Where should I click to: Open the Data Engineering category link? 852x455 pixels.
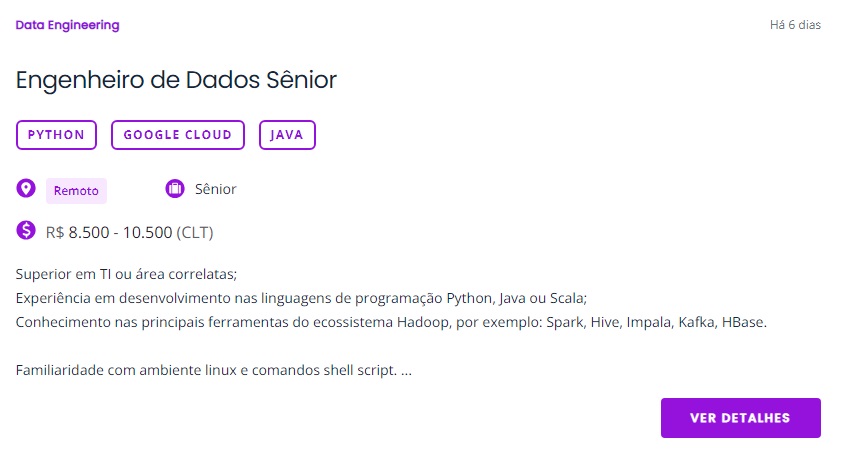67,25
